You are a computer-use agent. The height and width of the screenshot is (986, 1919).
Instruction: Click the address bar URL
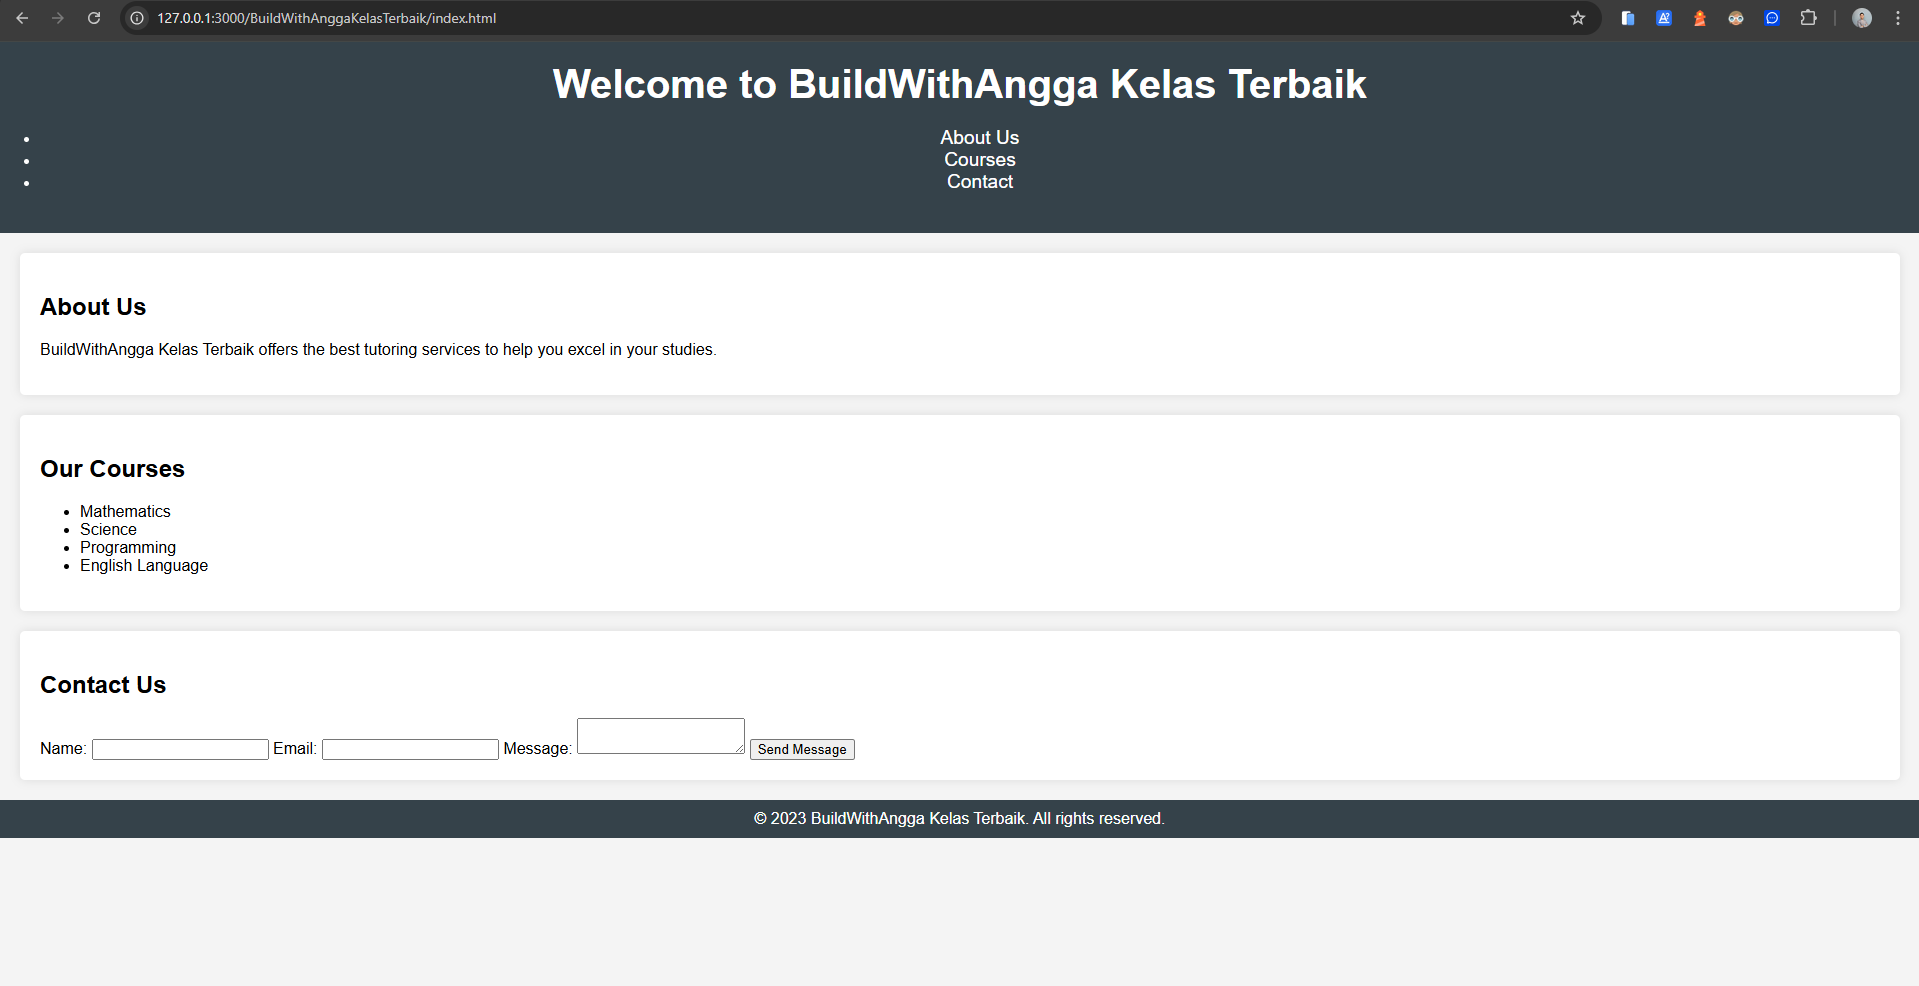pos(326,18)
